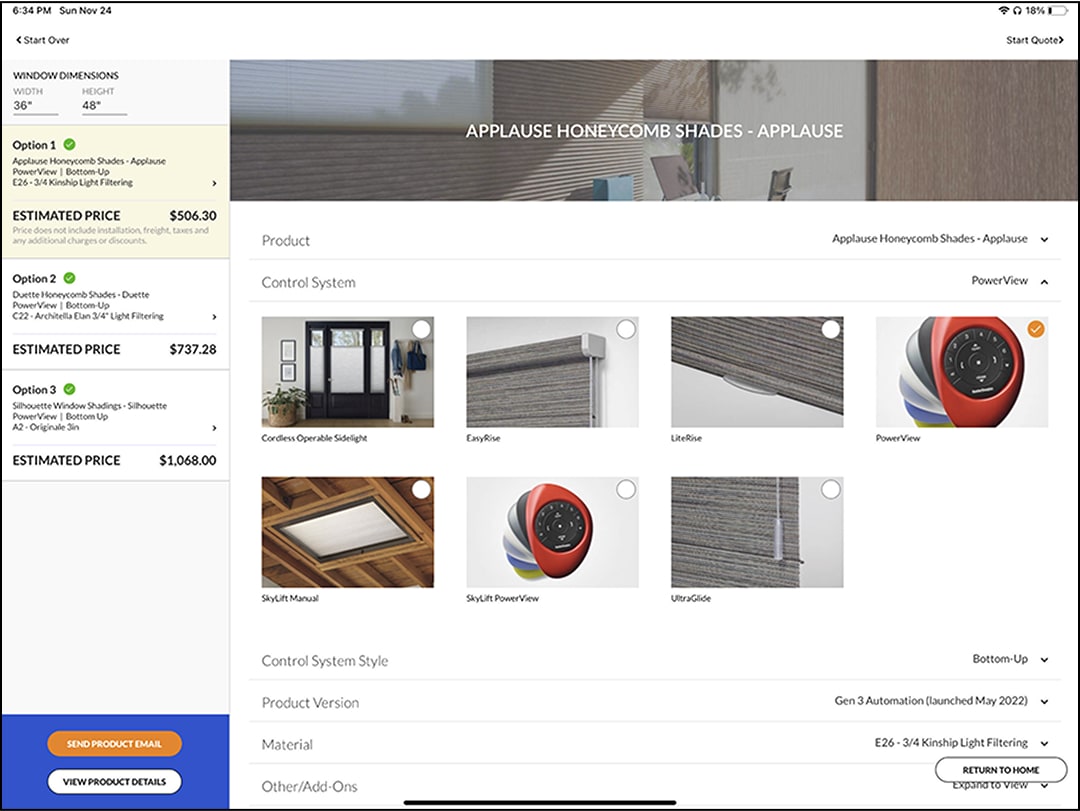Click the green checkmark beside Option 2
1080x811 pixels.
(70, 278)
